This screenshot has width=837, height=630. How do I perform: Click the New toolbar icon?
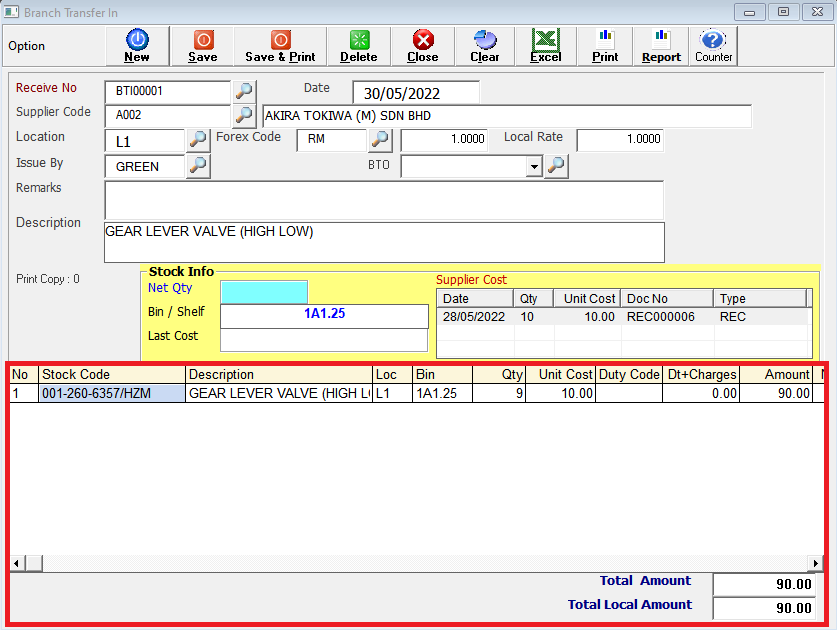coord(137,46)
